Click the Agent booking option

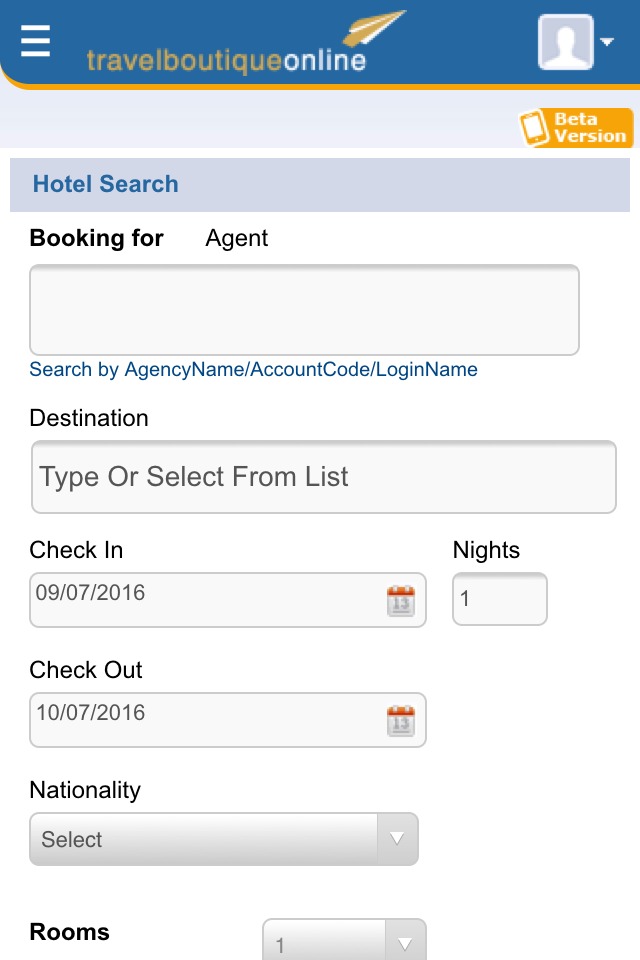[236, 238]
